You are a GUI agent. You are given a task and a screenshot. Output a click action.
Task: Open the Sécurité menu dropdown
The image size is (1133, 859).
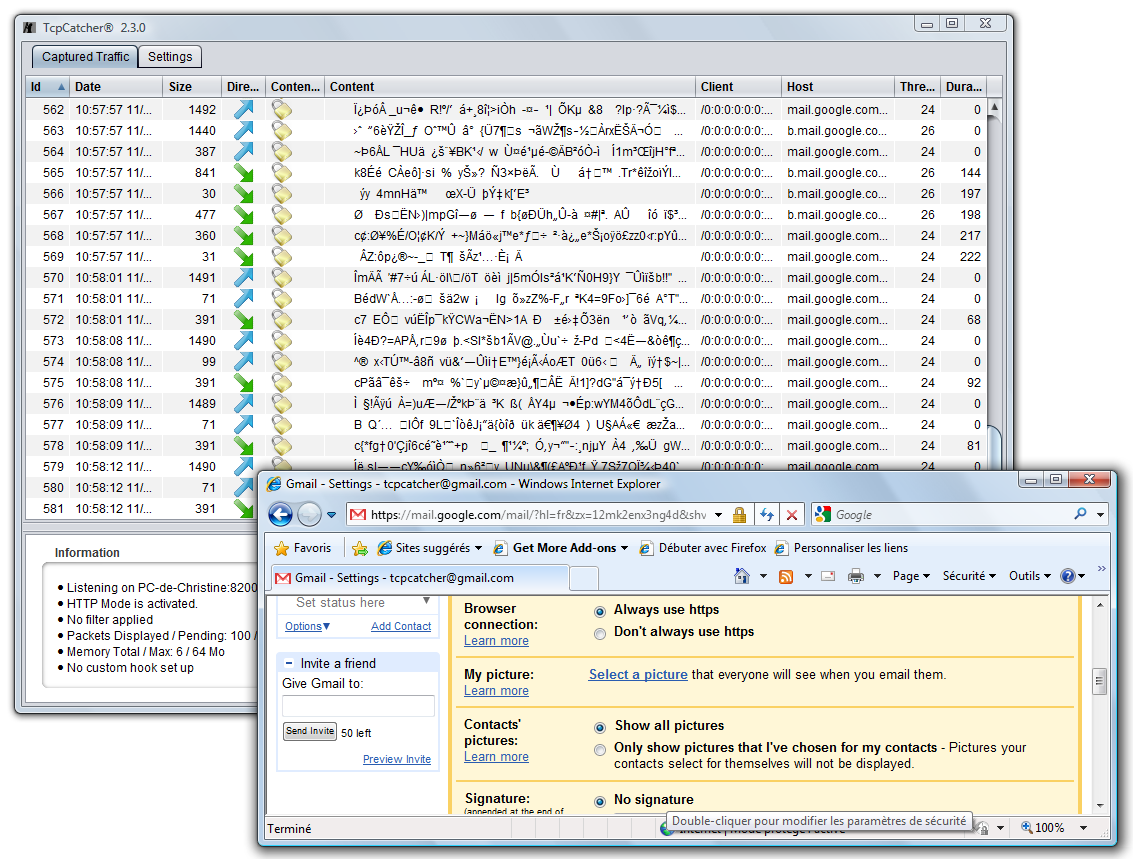(x=969, y=576)
